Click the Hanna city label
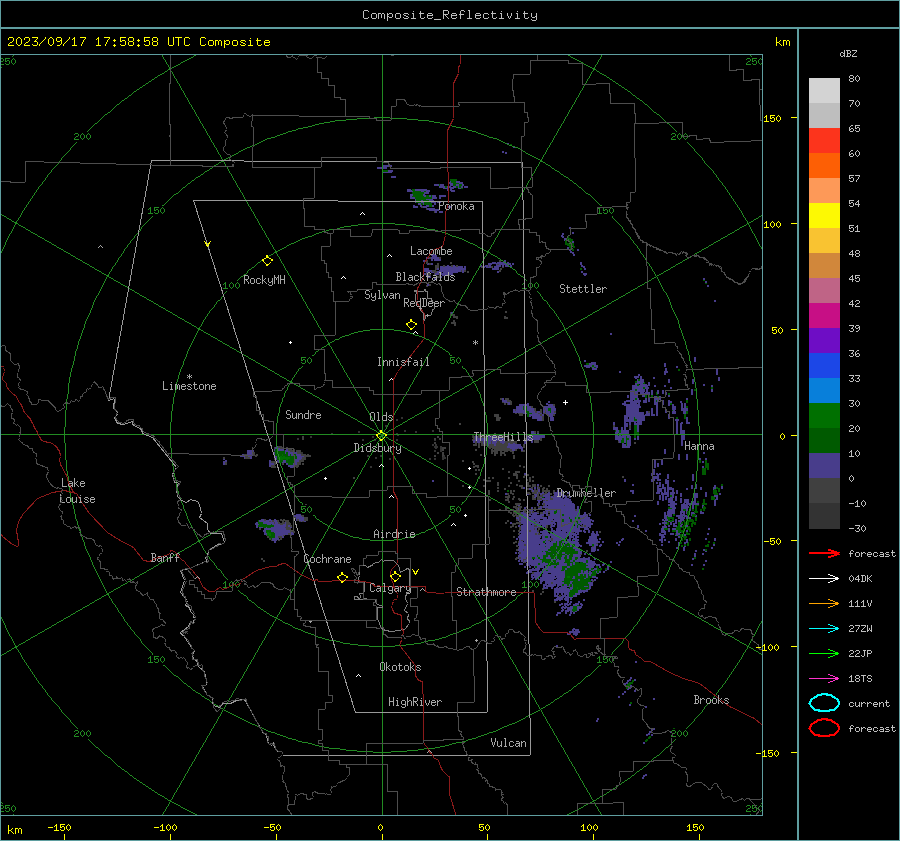The height and width of the screenshot is (841, 900). pos(699,446)
